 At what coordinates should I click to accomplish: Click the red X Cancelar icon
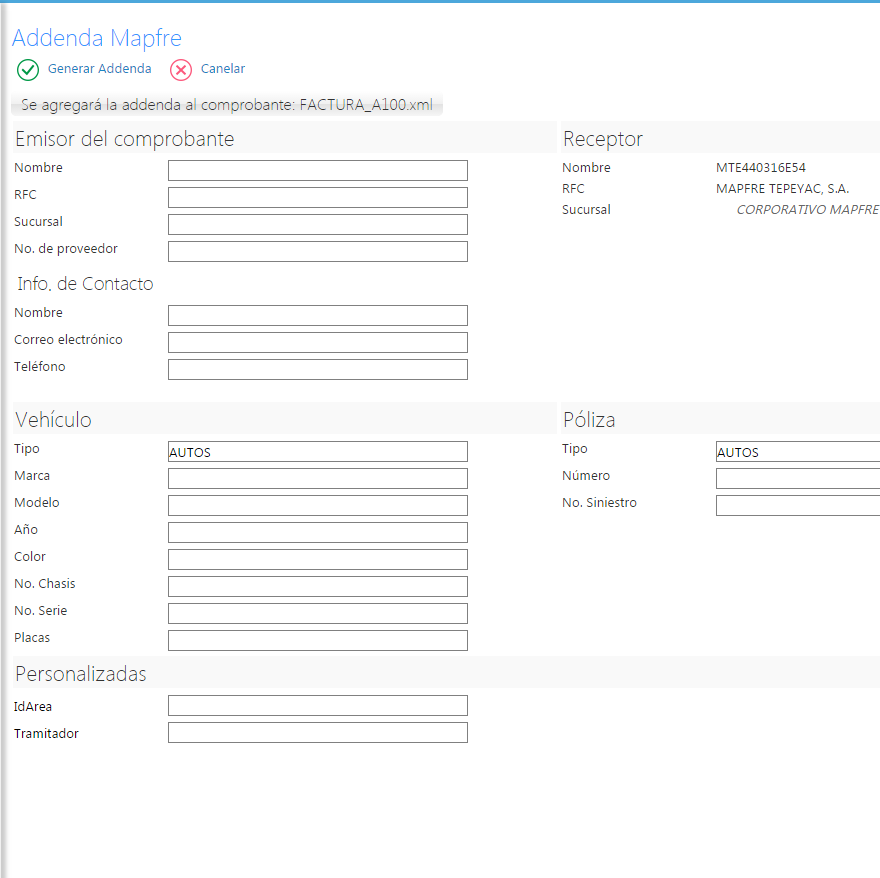click(181, 70)
